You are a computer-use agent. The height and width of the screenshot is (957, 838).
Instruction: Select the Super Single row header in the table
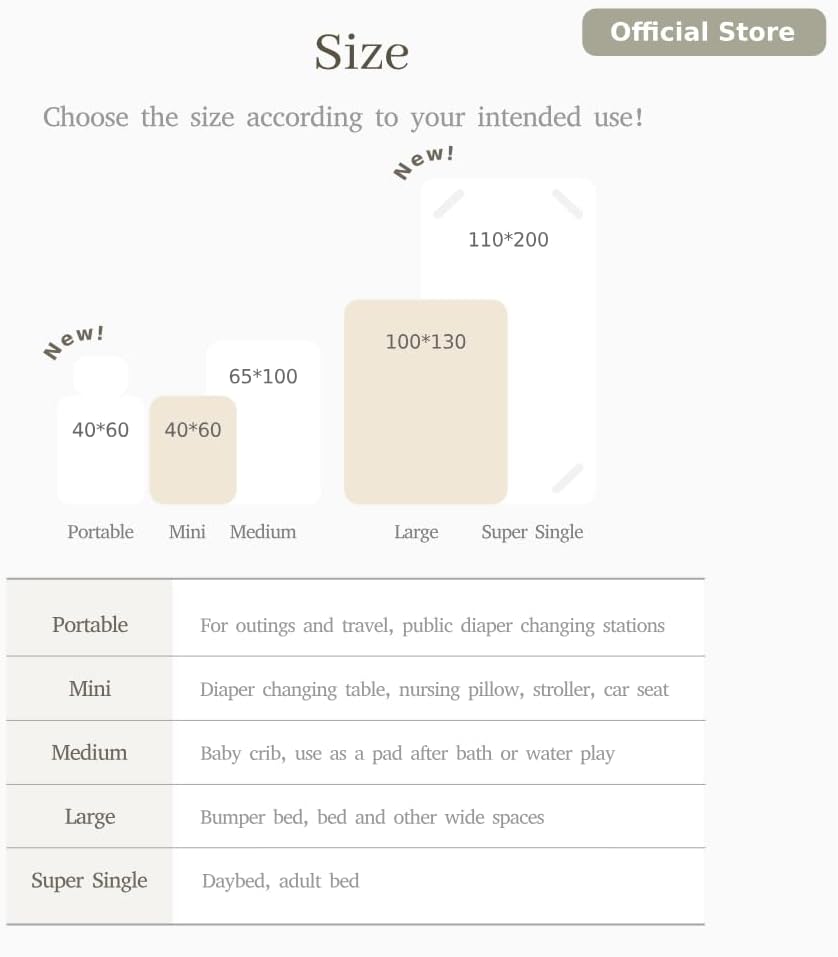89,881
